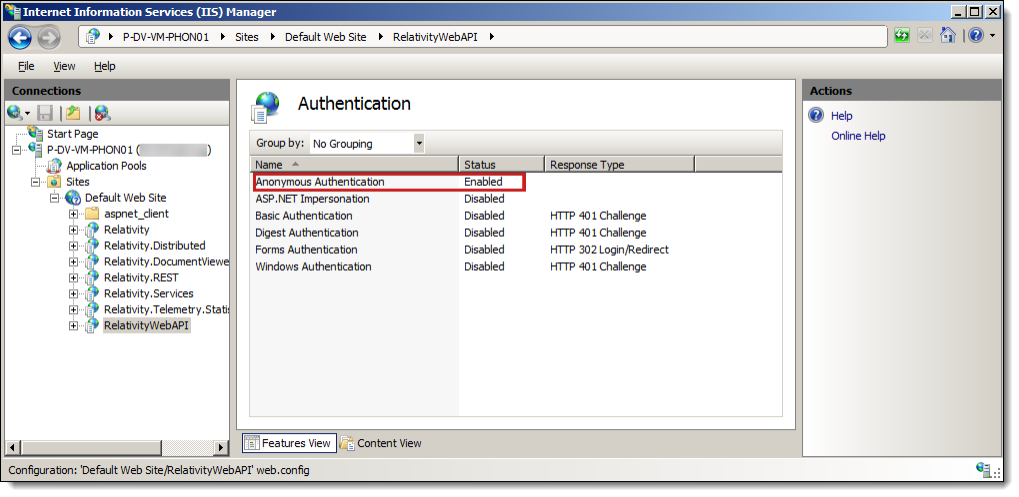Click Default Web Site in breadcrumb
This screenshot has width=1019, height=497.
[326, 37]
